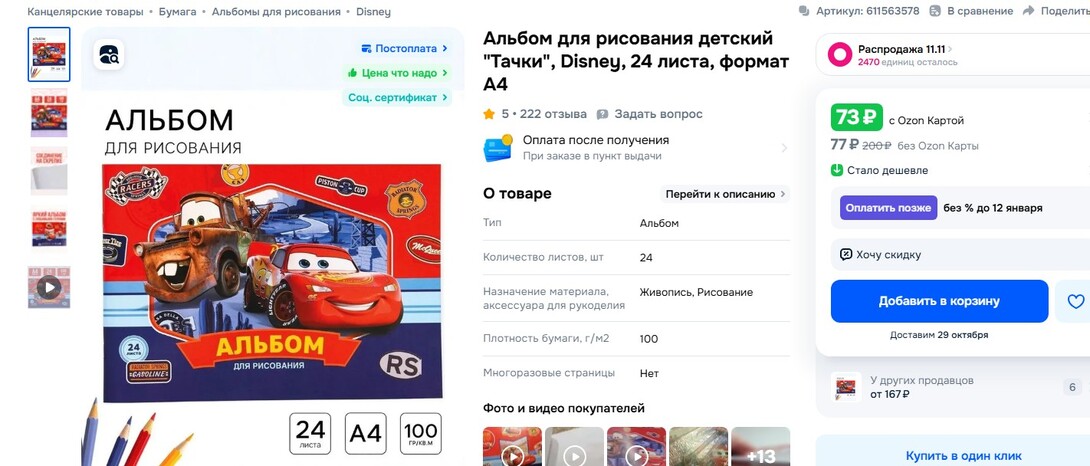
Task: Click the article number copy icon
Action: (804, 11)
